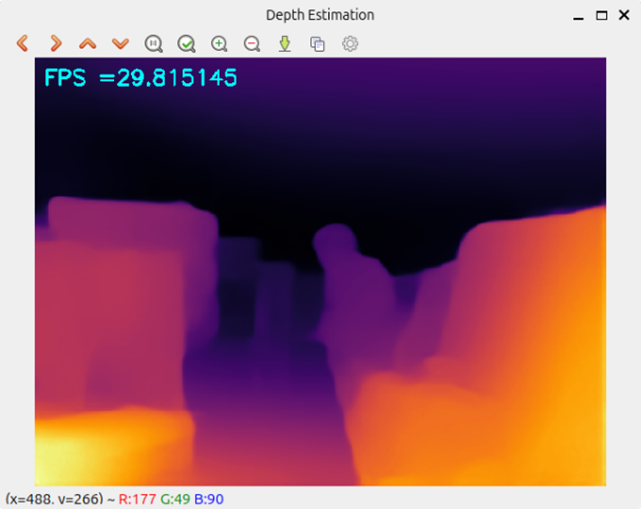The height and width of the screenshot is (509, 641).
Task: Fit image to window checkmark icon
Action: pos(186,44)
